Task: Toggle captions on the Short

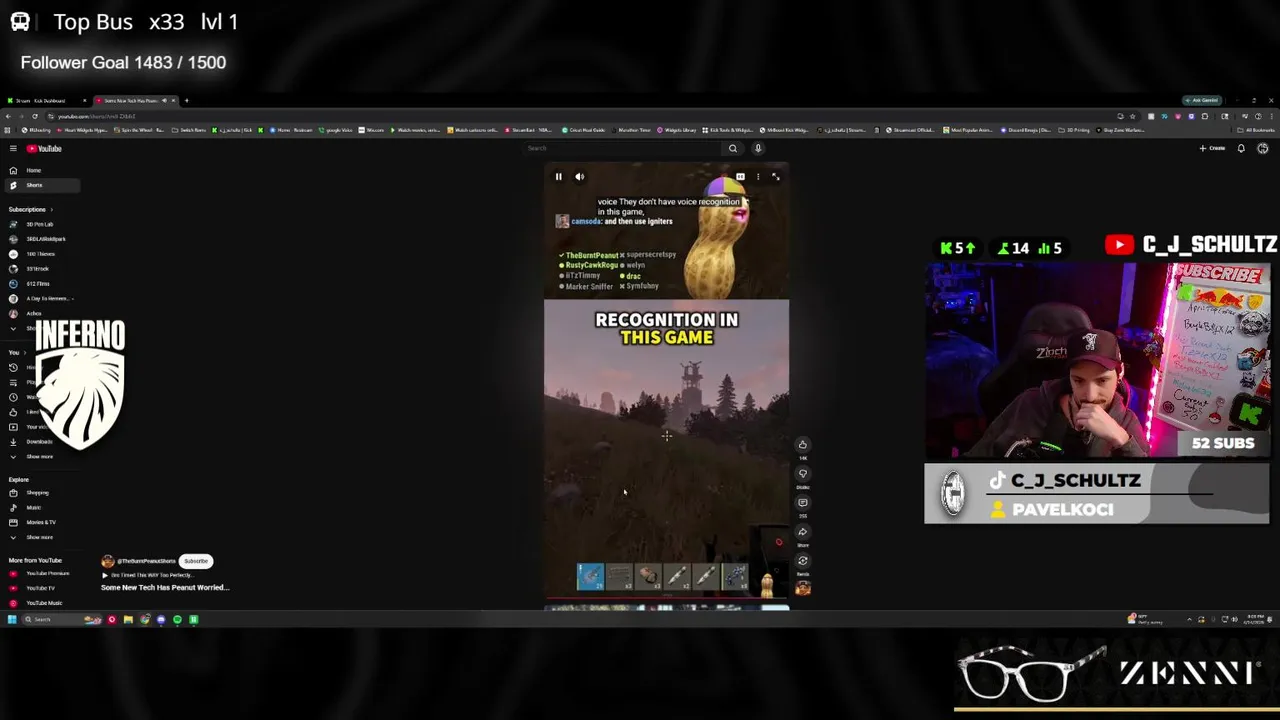Action: [x=740, y=176]
